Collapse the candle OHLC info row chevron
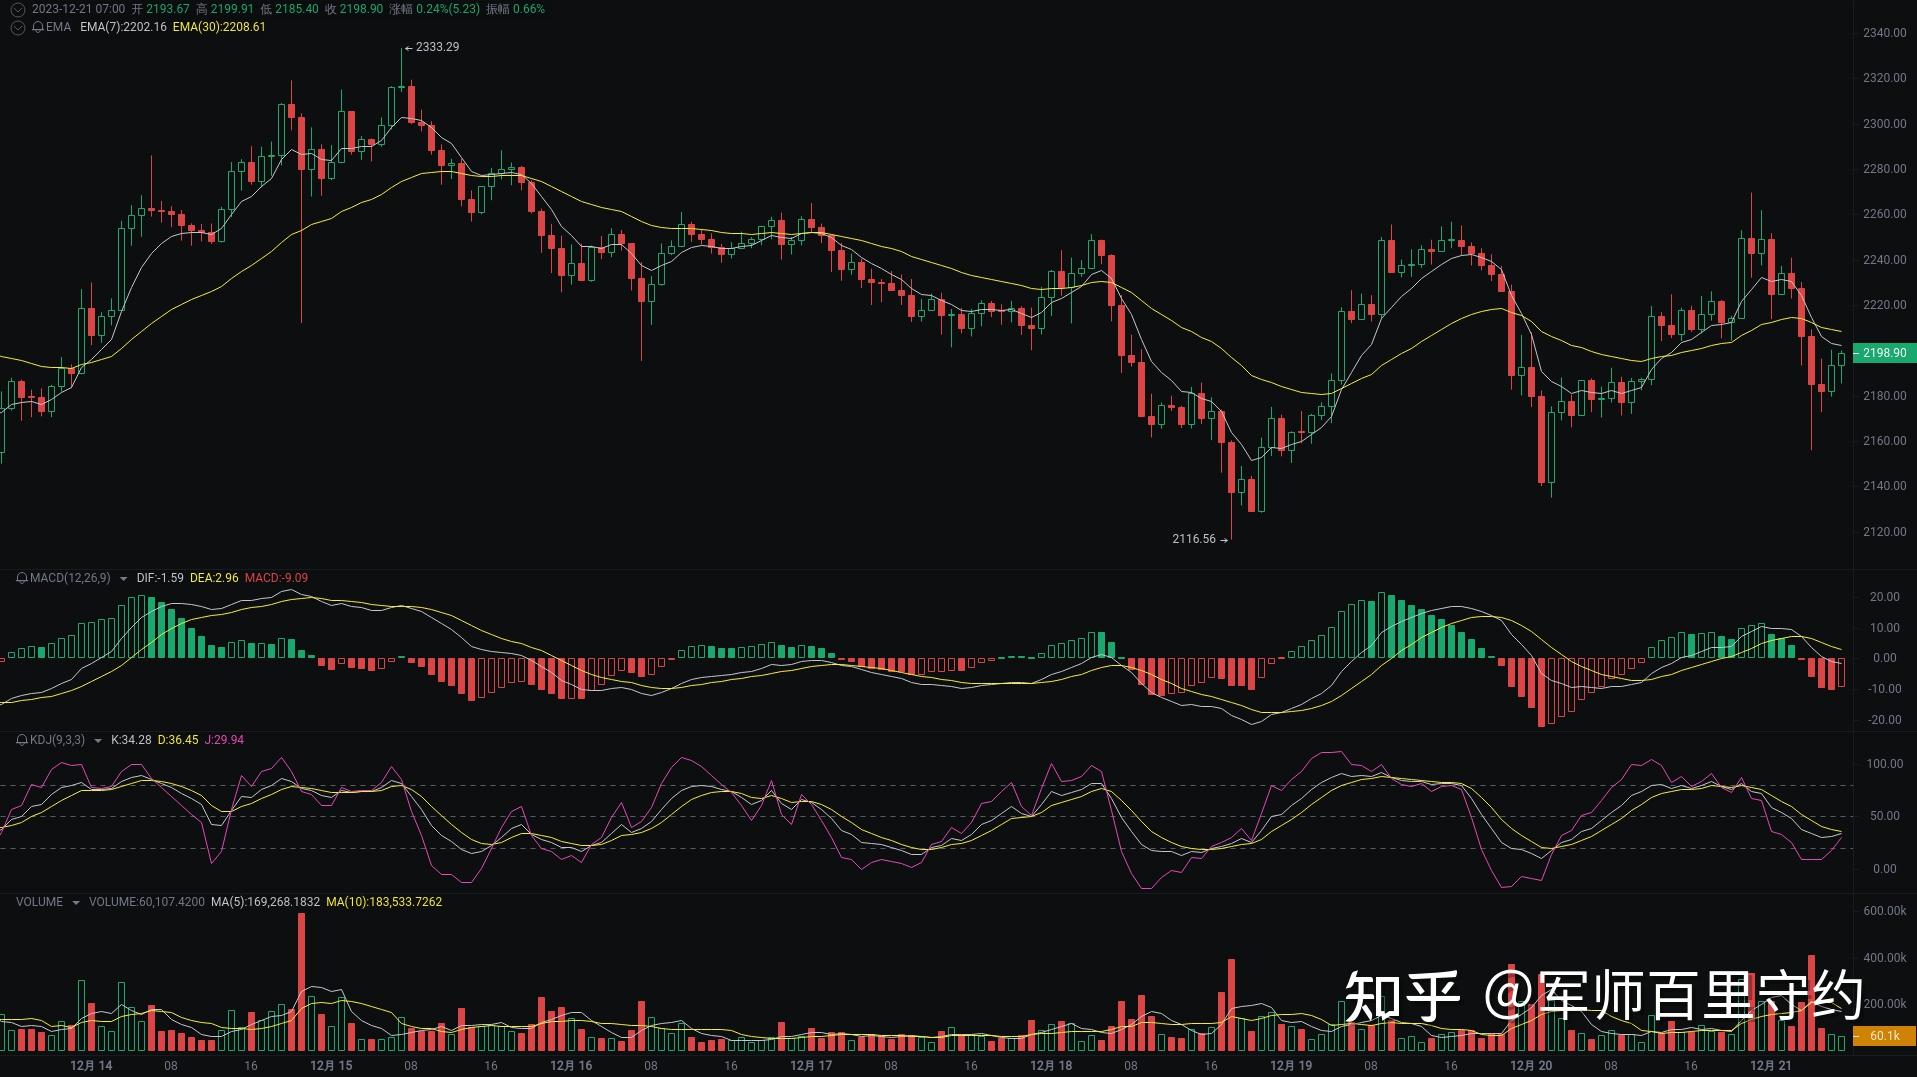Screen dimensions: 1917x1077 click(18, 9)
